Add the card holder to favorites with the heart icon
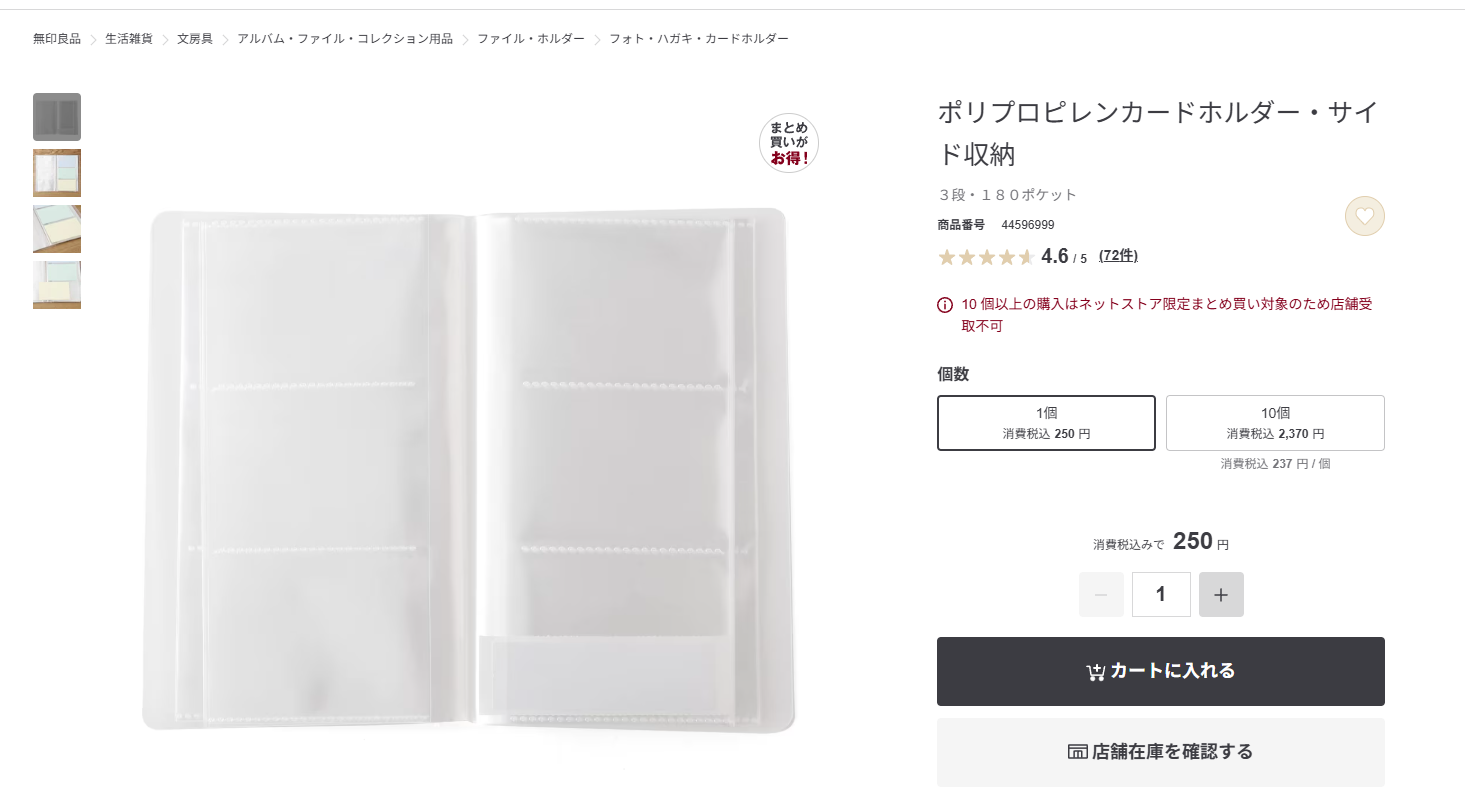Viewport: 1465px width, 789px height. point(1364,216)
